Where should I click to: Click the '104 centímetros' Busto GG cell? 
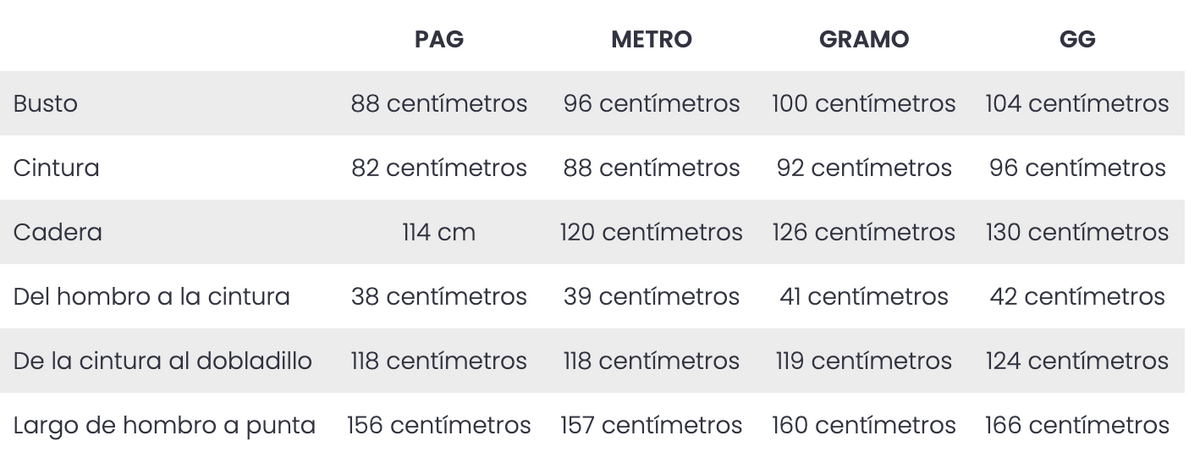tap(1077, 104)
